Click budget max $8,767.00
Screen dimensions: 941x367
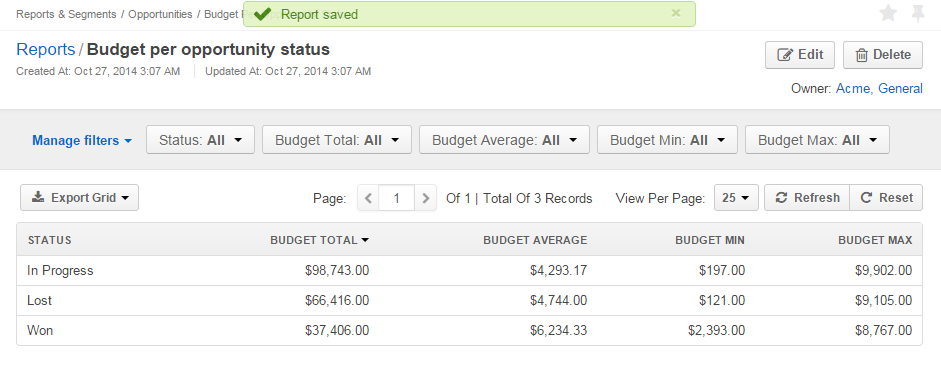[x=883, y=330]
